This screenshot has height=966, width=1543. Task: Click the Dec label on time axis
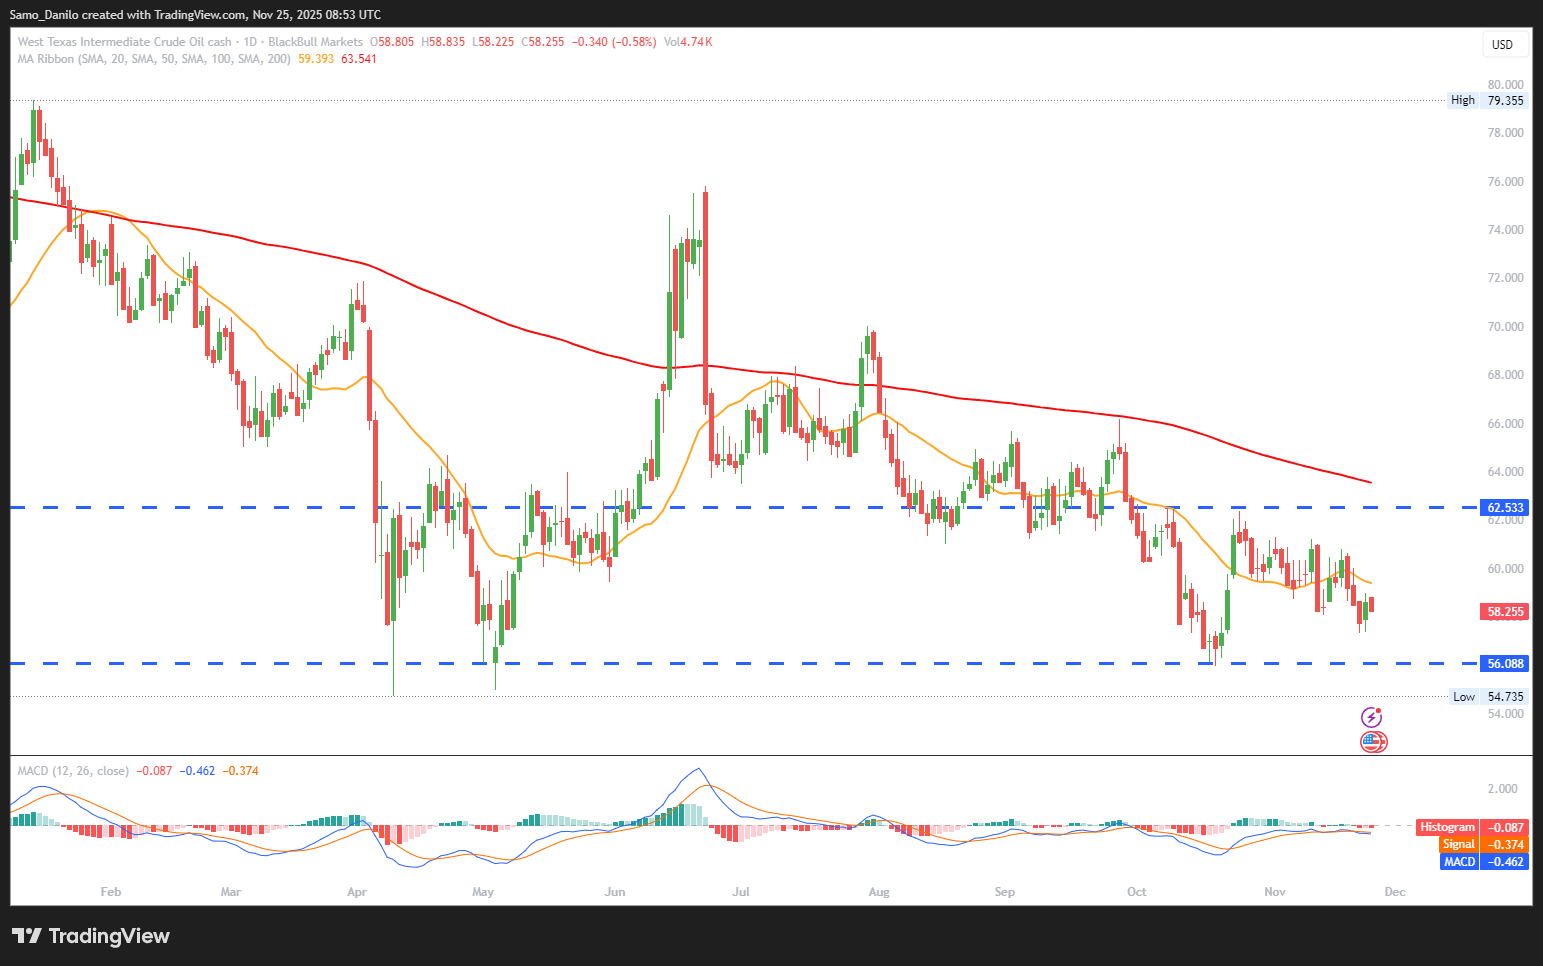point(1395,892)
